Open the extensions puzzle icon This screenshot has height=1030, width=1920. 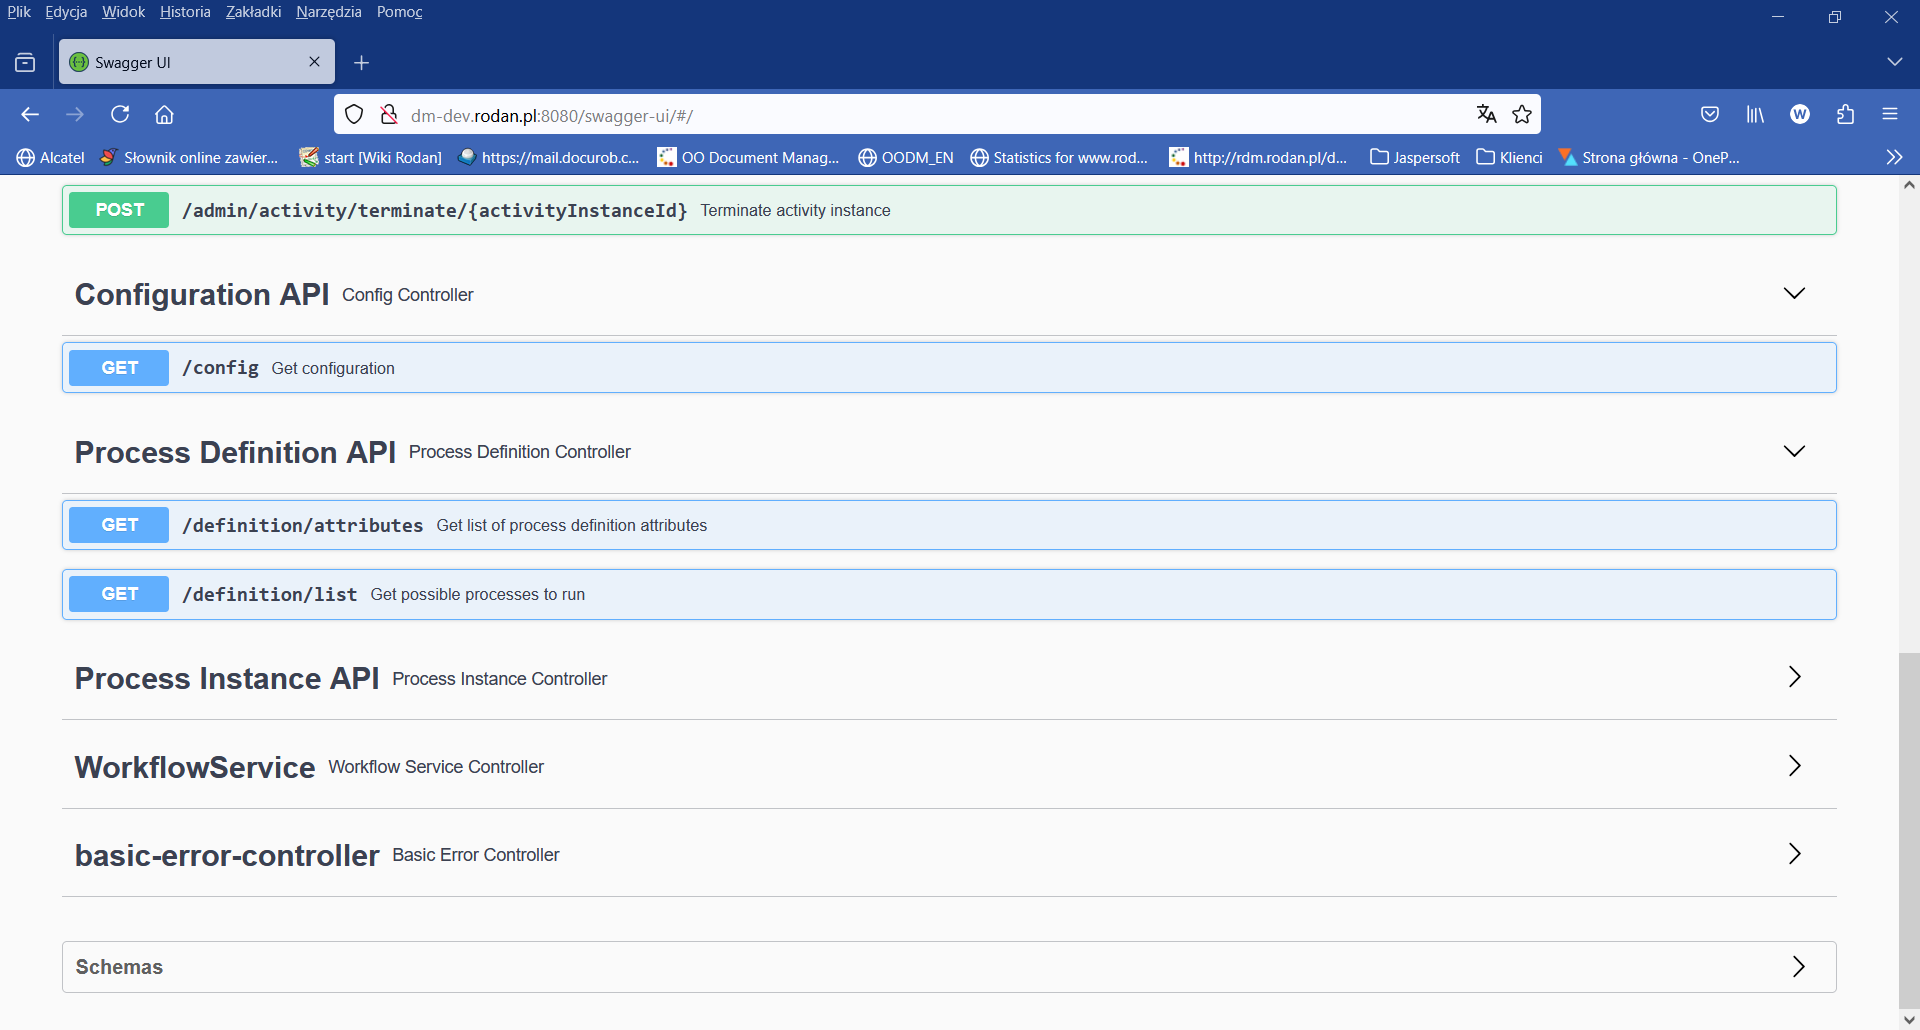tap(1845, 114)
